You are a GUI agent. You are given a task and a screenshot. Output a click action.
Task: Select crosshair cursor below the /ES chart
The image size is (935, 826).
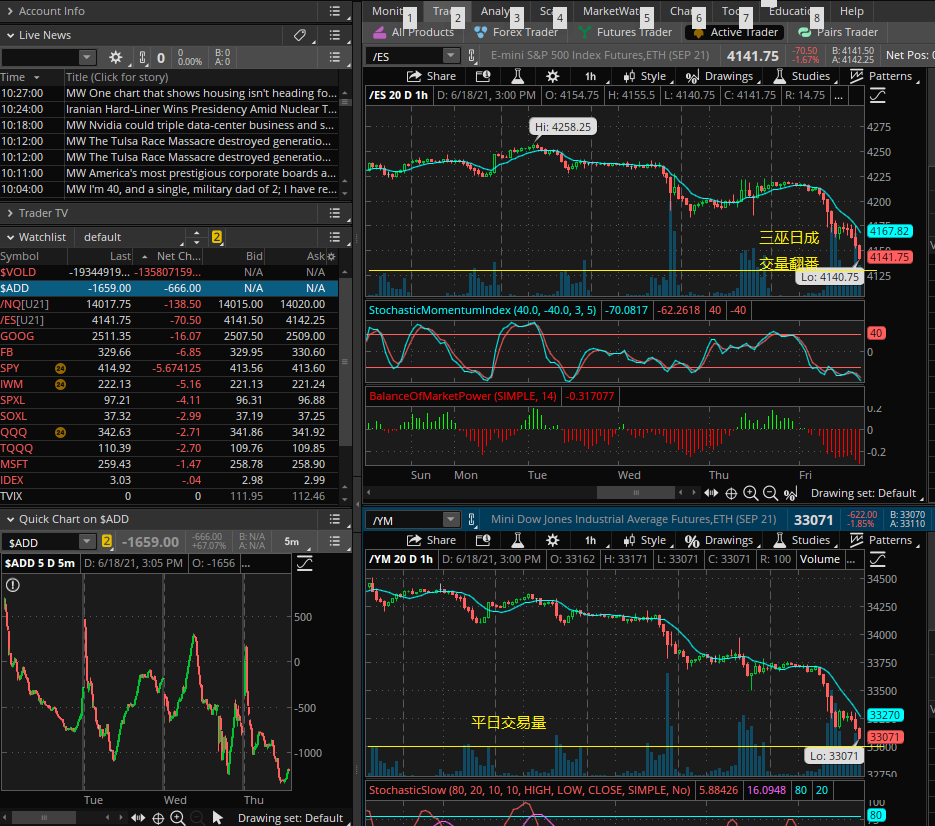(x=731, y=493)
